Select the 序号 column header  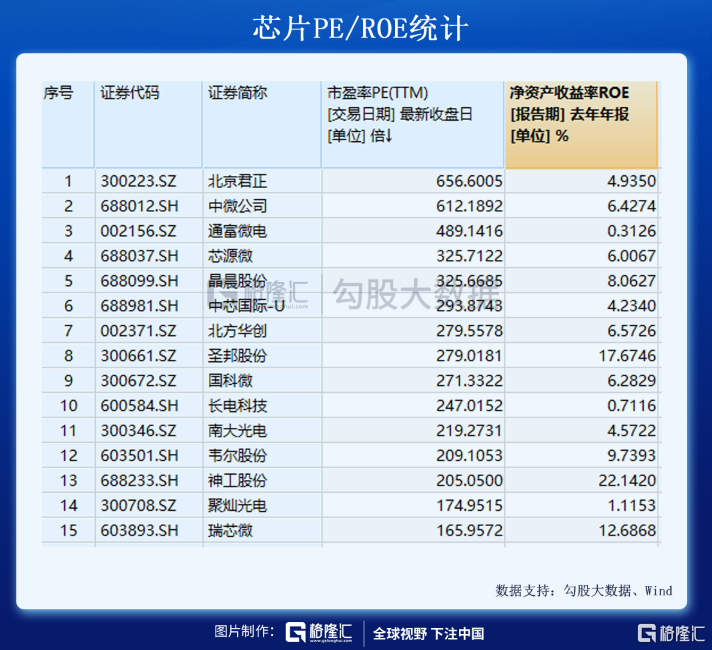pos(59,93)
